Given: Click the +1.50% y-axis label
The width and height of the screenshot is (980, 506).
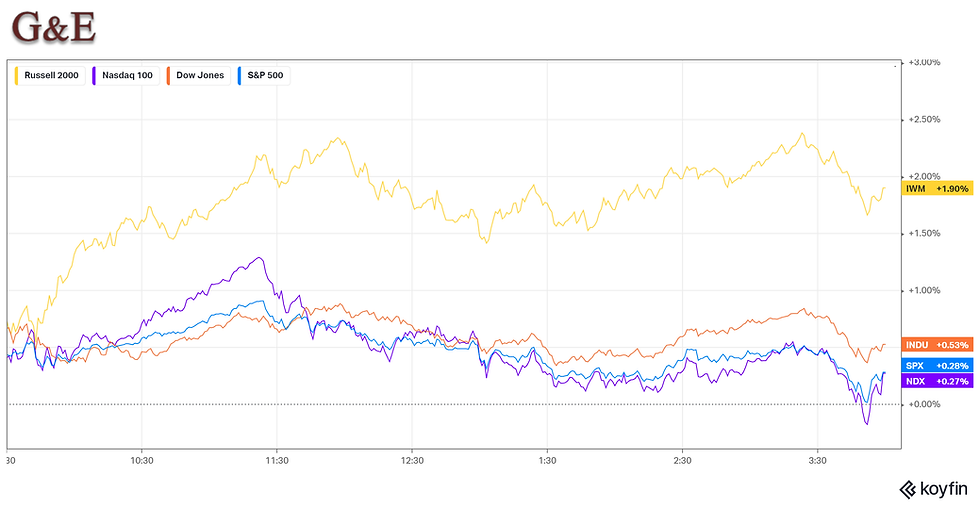Looking at the screenshot, I should coord(924,233).
